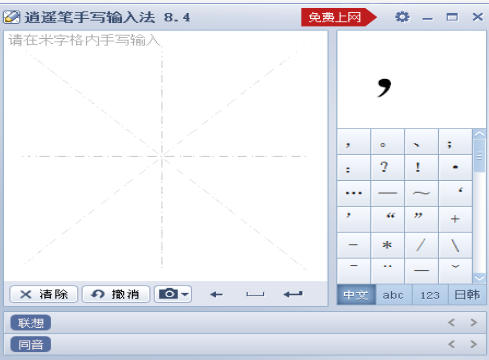Insert the tilde ~ symbol
Image resolution: width=489 pixels, height=360 pixels.
click(x=421, y=193)
